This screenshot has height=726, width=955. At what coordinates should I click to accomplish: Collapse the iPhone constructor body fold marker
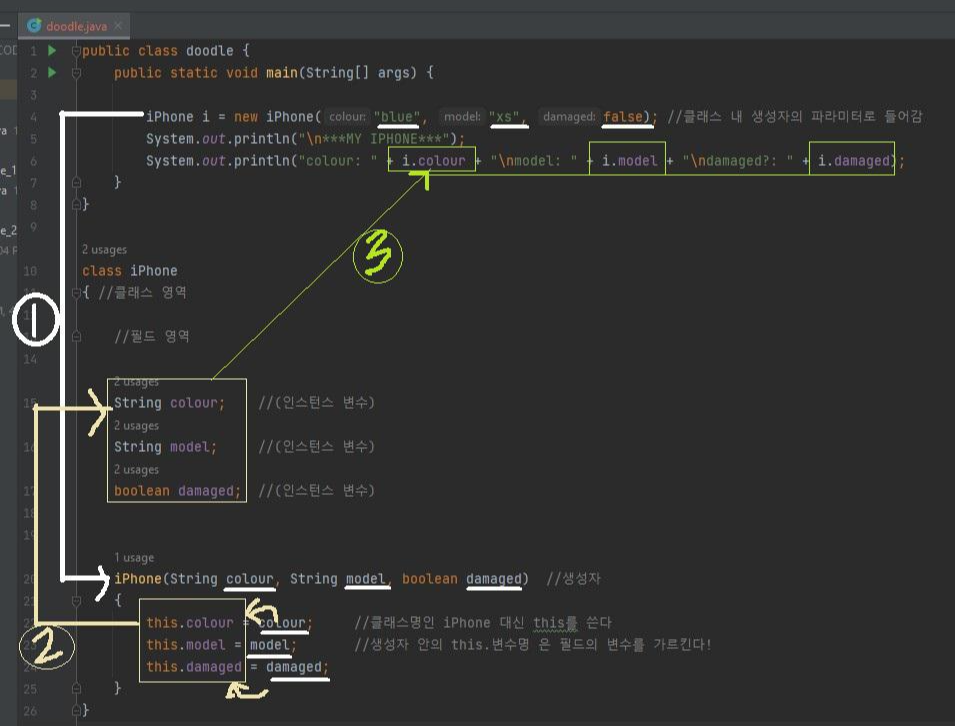76,601
